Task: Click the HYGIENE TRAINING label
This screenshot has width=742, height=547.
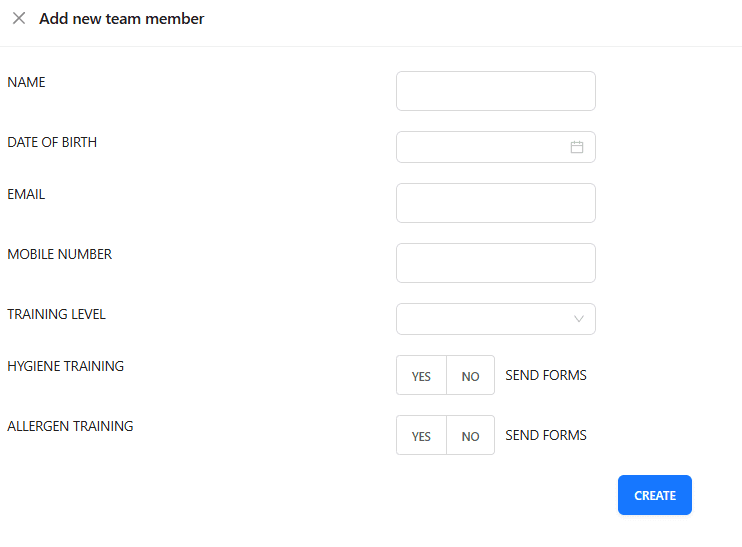Action: tap(65, 366)
